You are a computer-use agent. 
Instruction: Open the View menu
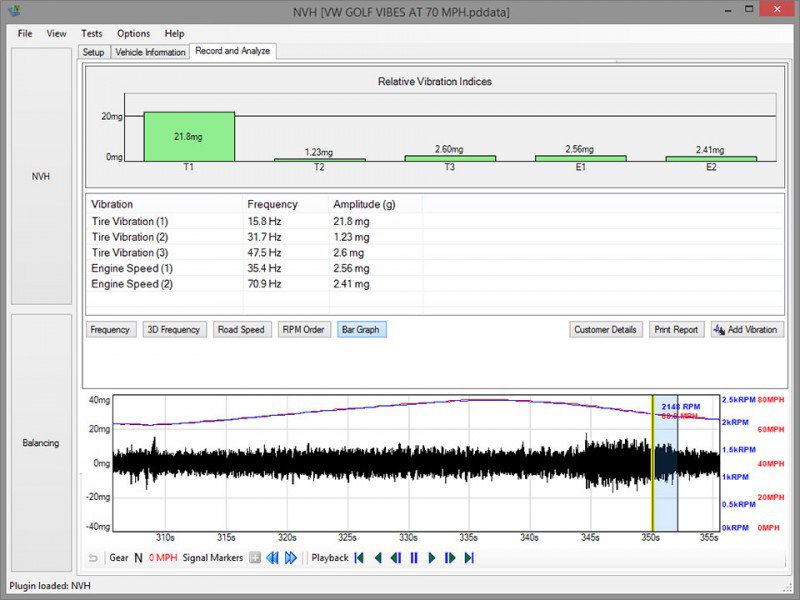56,33
